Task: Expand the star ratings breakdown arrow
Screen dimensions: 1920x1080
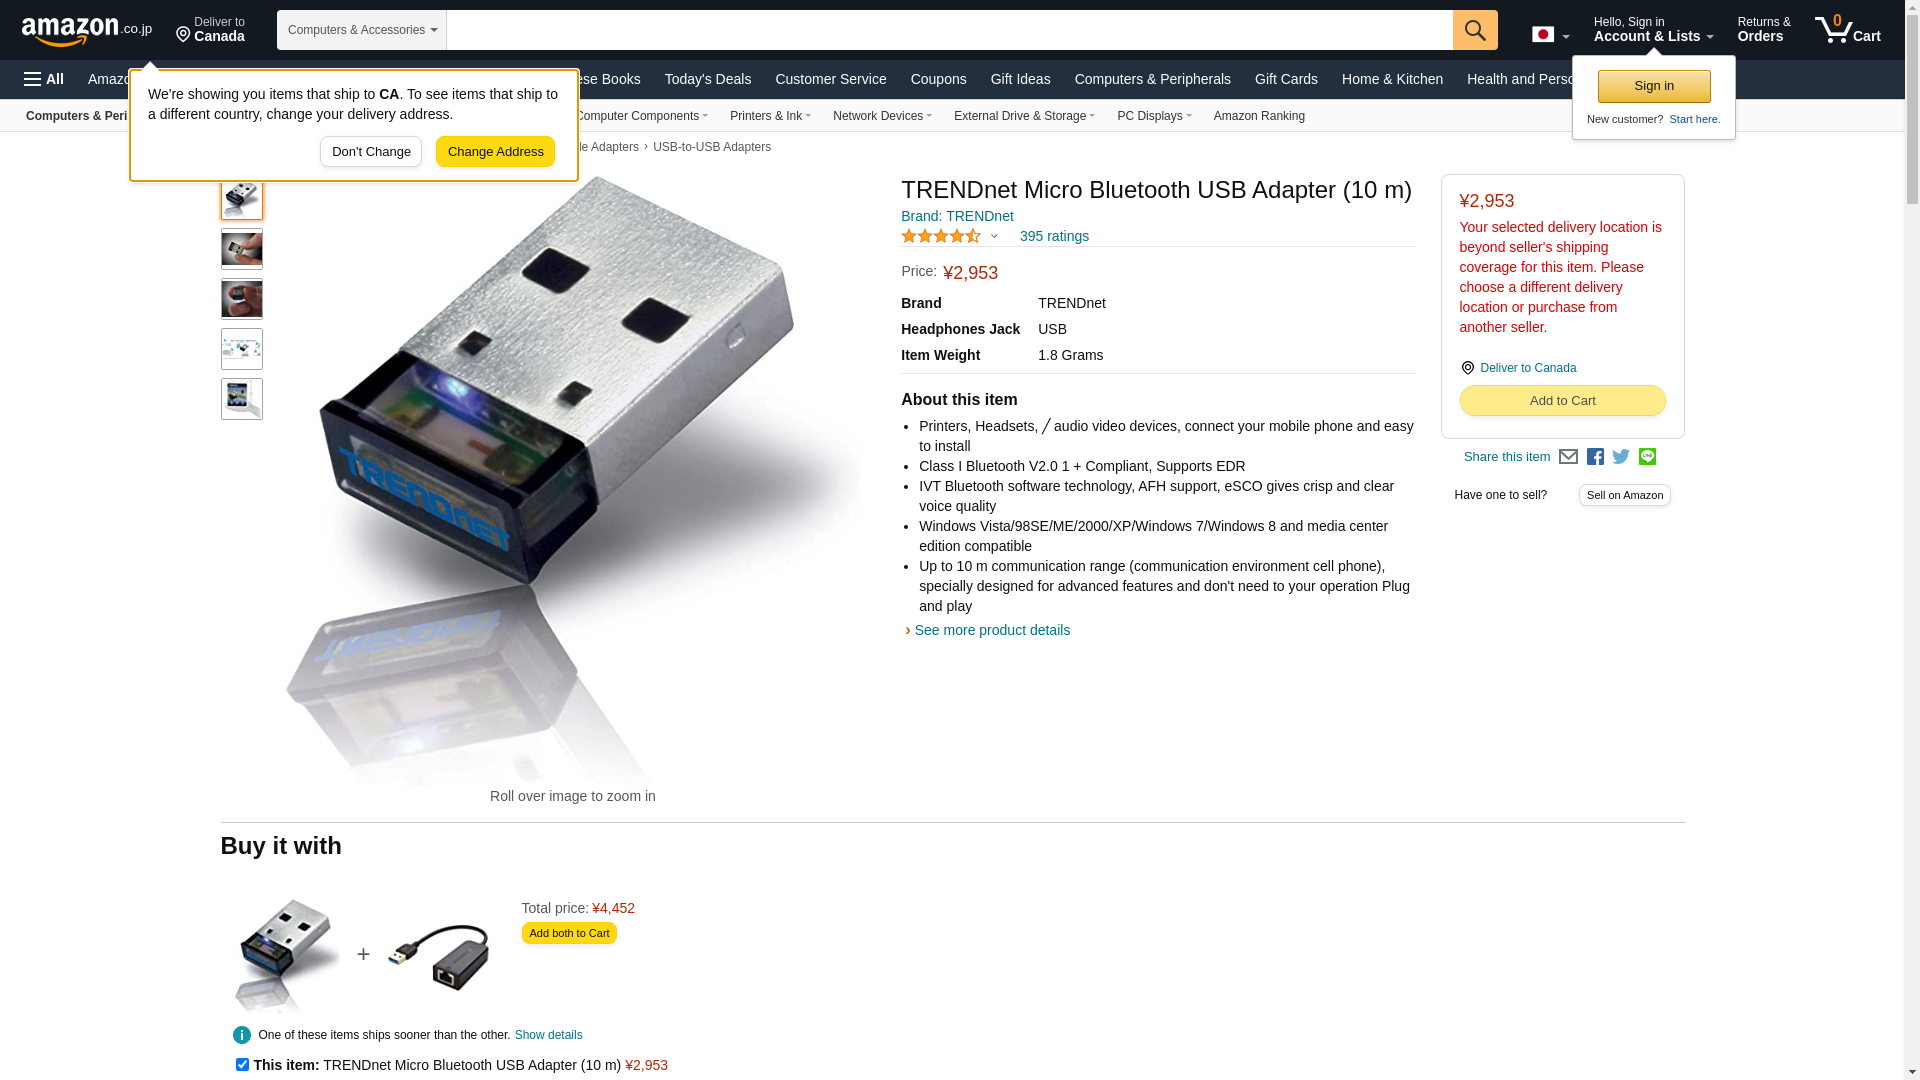Action: pyautogui.click(x=994, y=237)
